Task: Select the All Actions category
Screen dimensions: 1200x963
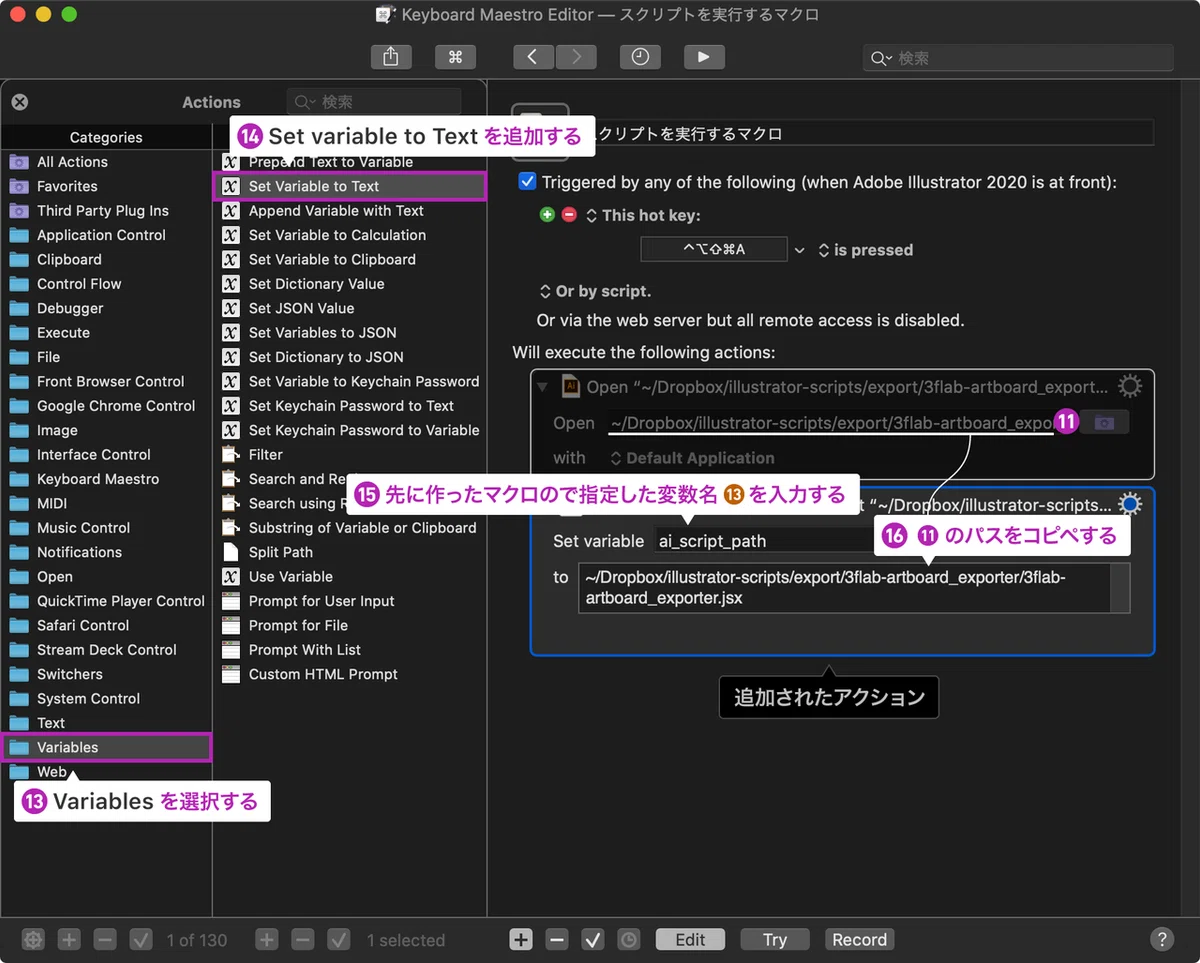Action: coord(106,162)
